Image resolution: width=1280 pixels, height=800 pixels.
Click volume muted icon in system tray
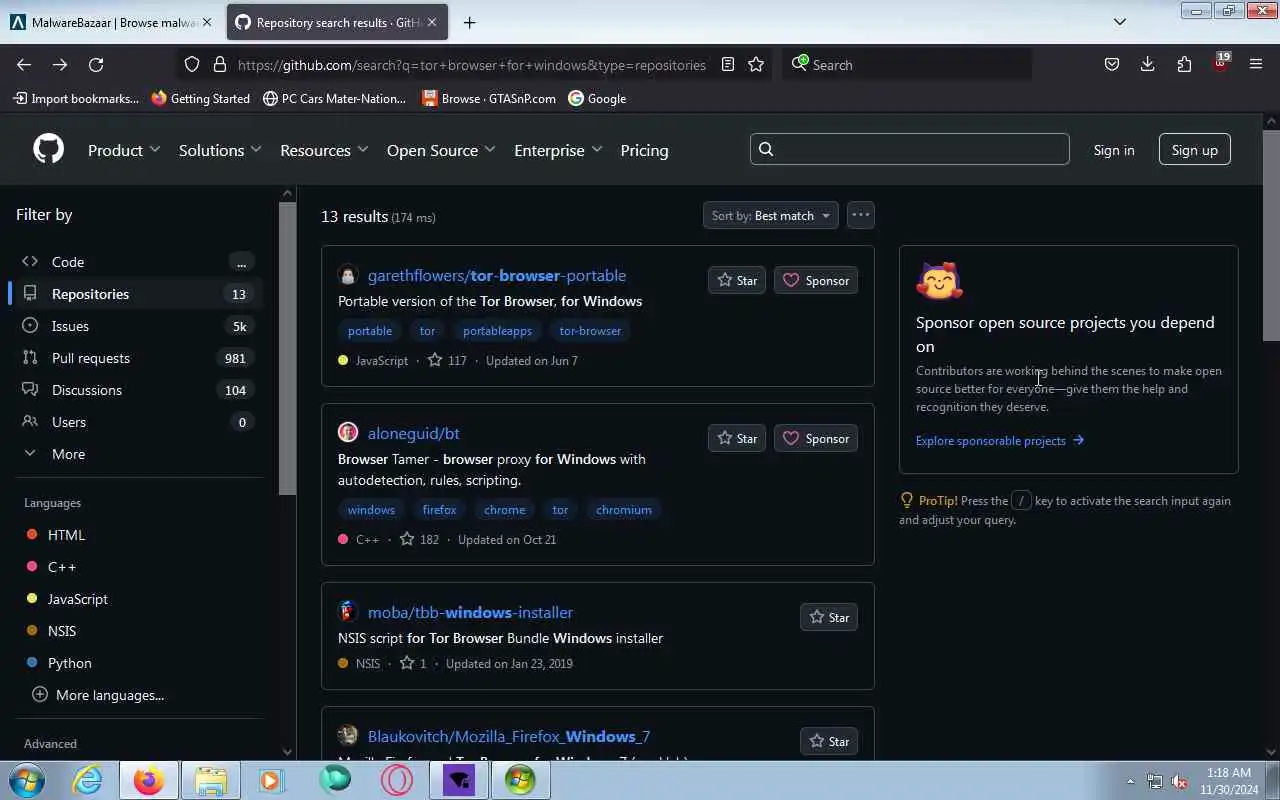[1179, 781]
